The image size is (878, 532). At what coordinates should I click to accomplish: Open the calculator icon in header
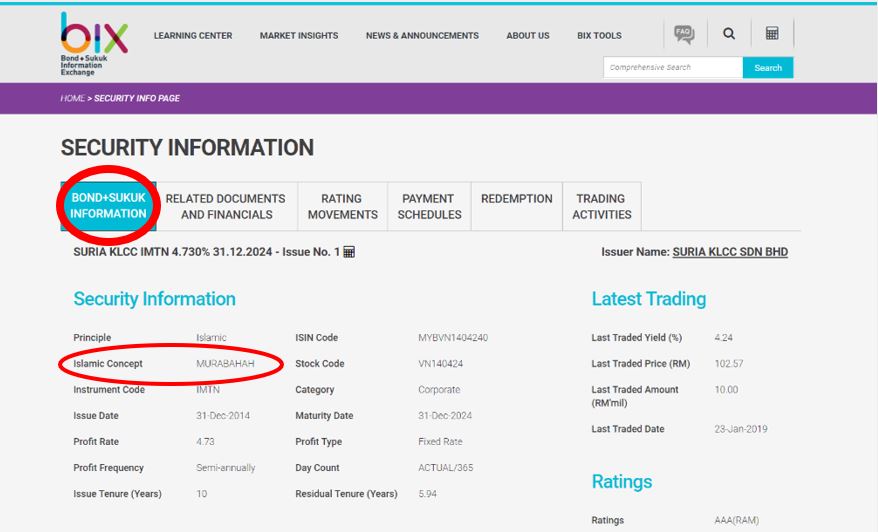pyautogui.click(x=772, y=33)
